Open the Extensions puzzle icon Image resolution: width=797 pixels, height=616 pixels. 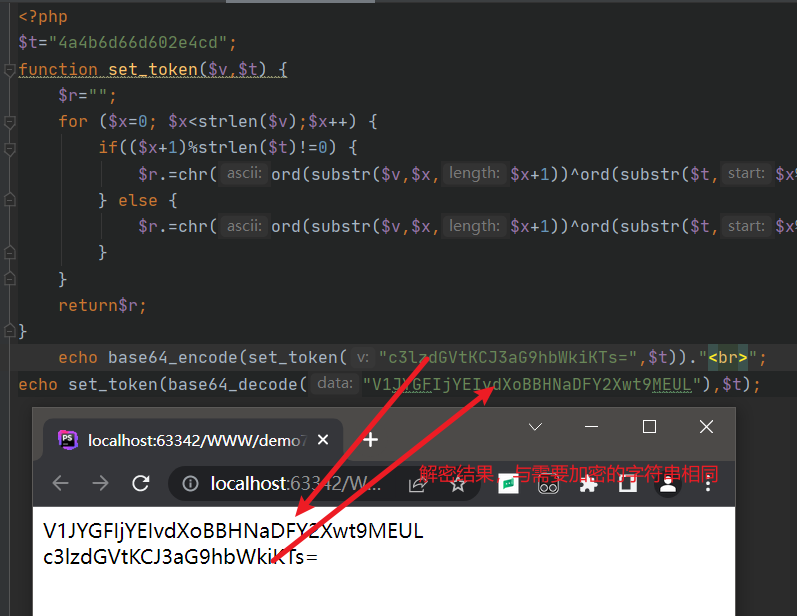click(x=589, y=485)
